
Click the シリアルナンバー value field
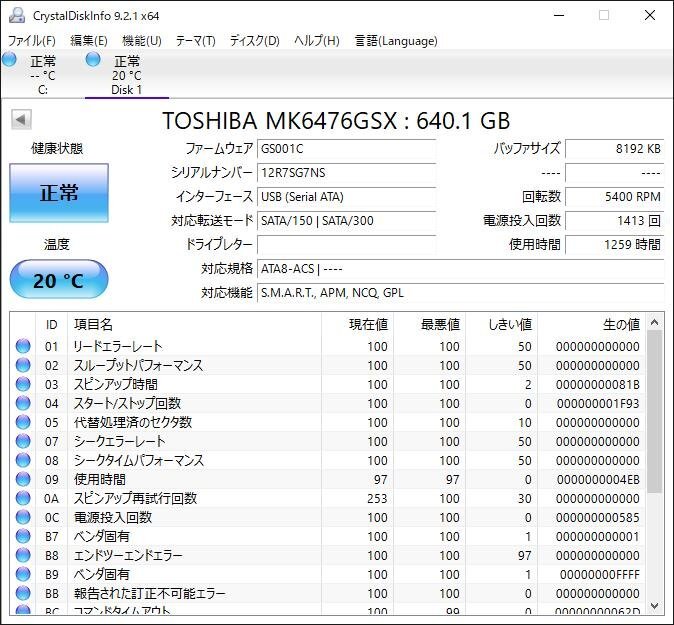click(346, 172)
